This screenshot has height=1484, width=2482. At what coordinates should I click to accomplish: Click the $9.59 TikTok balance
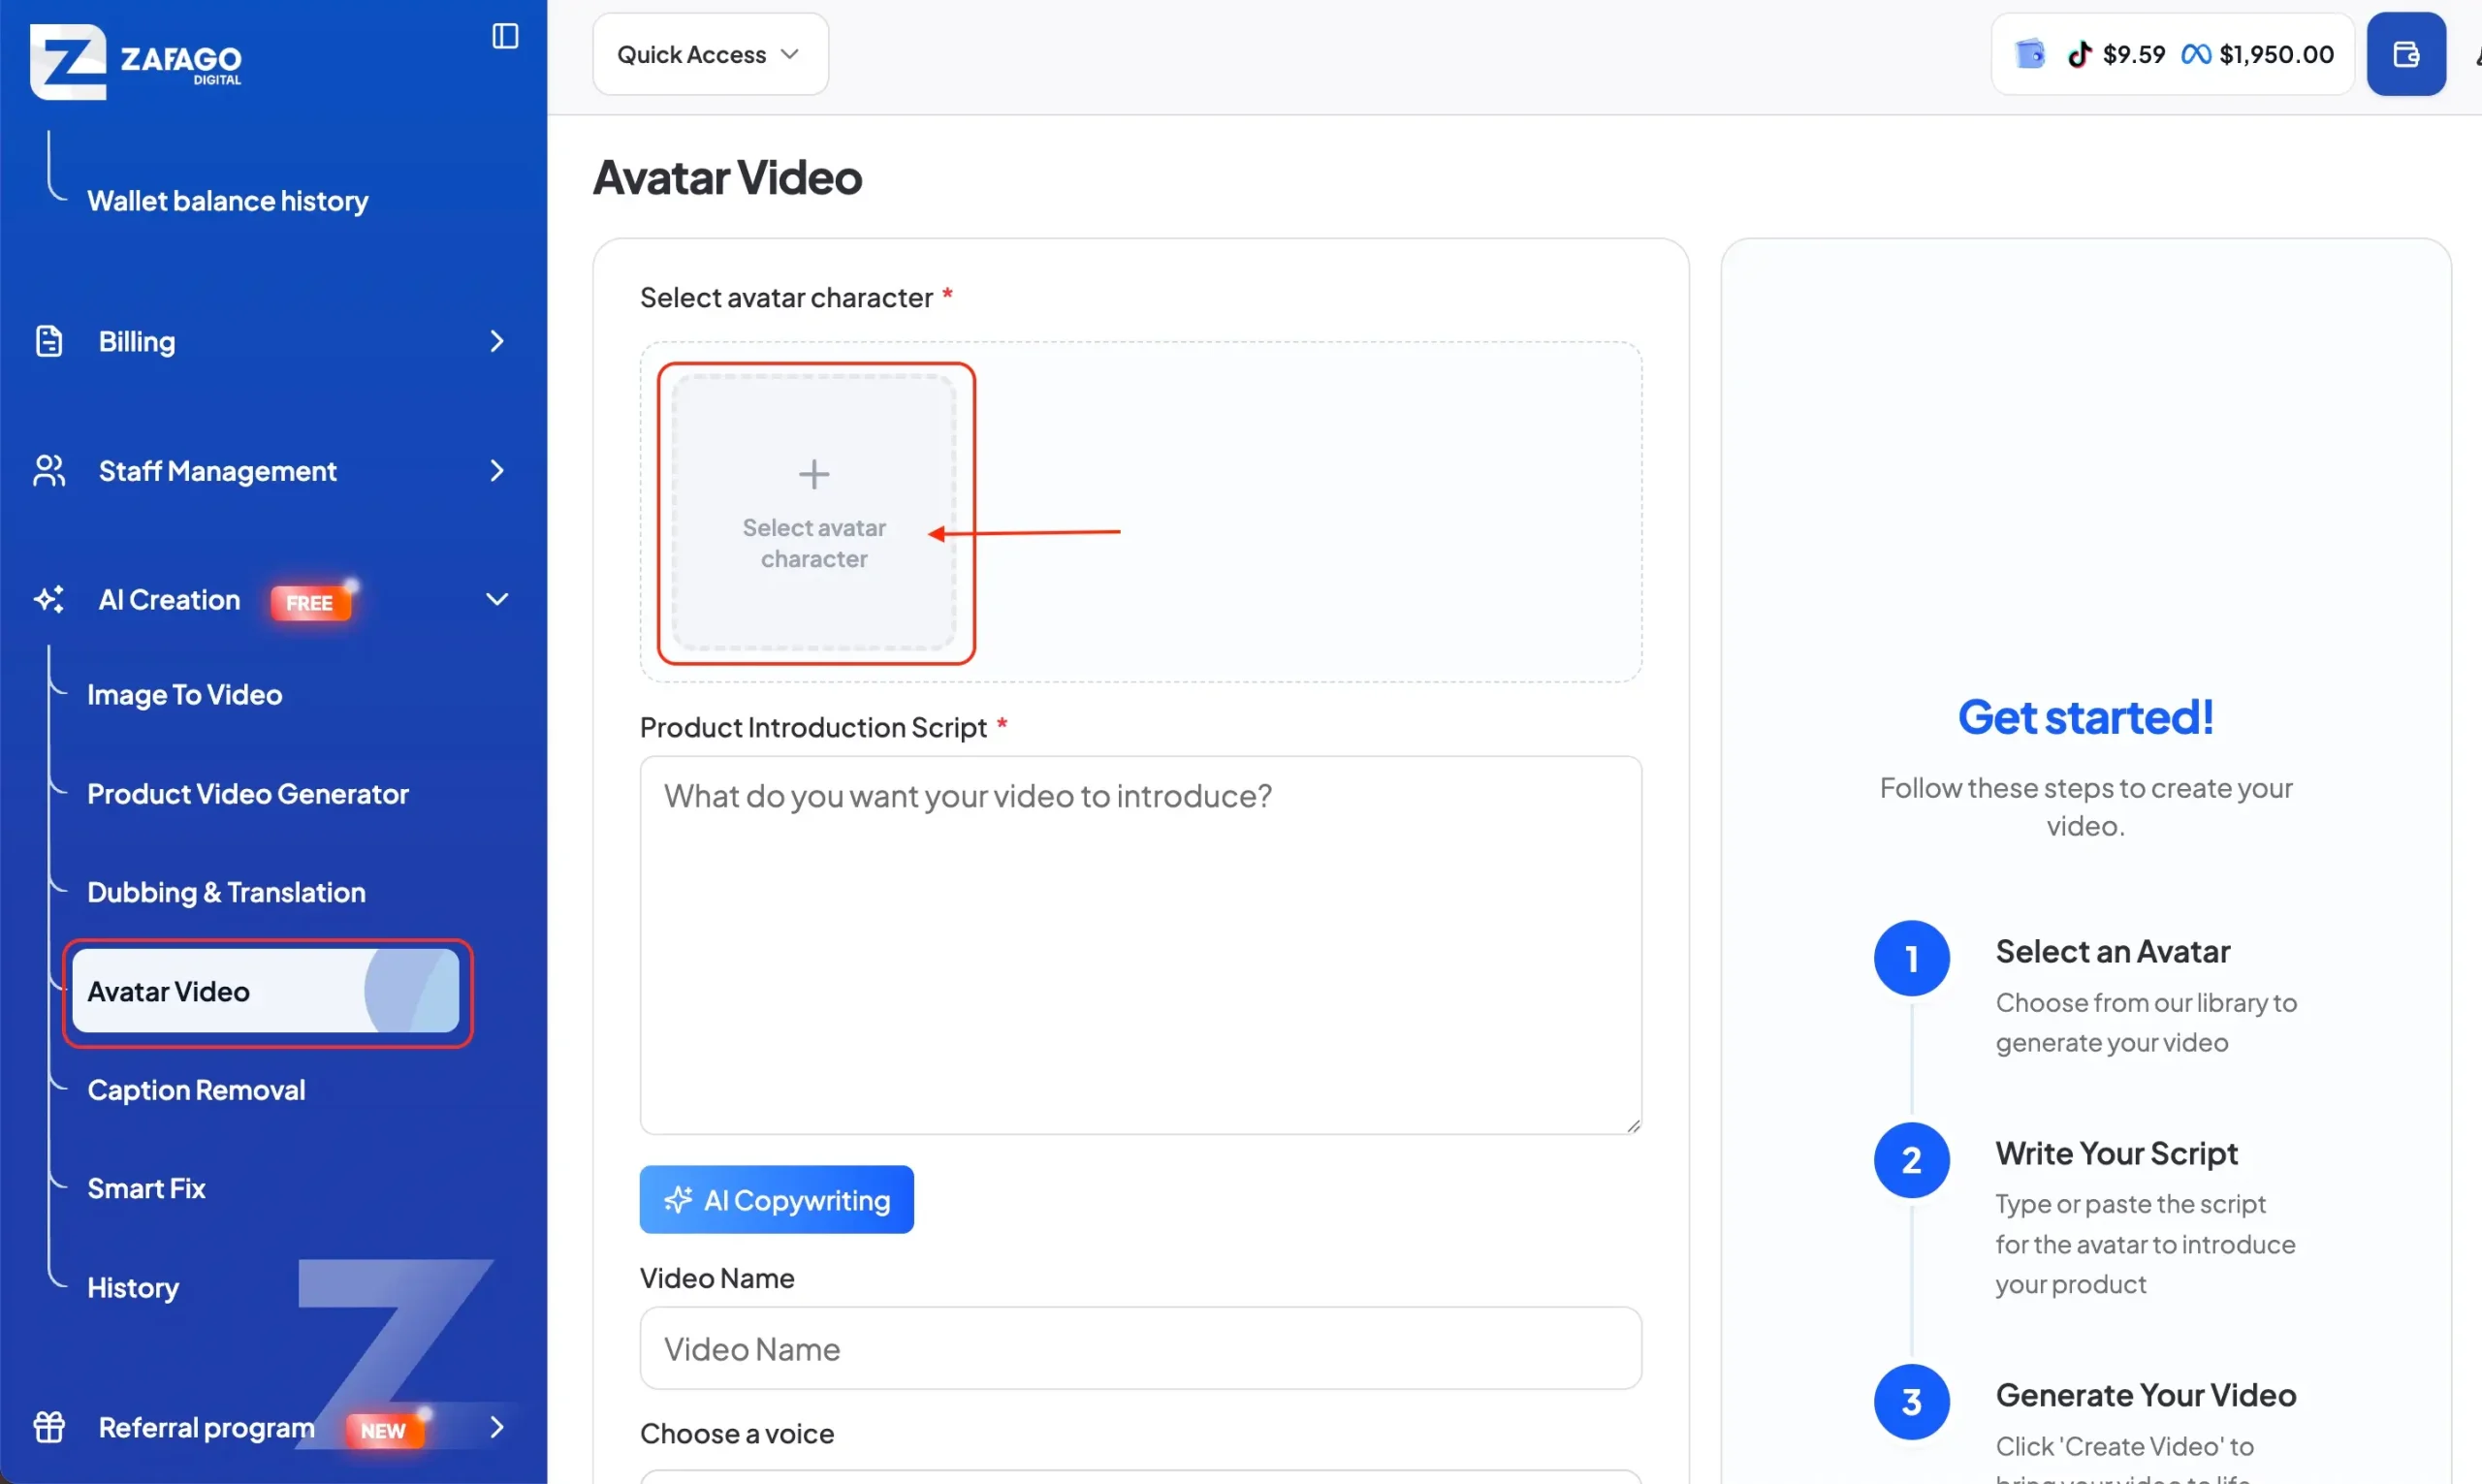click(x=2134, y=54)
